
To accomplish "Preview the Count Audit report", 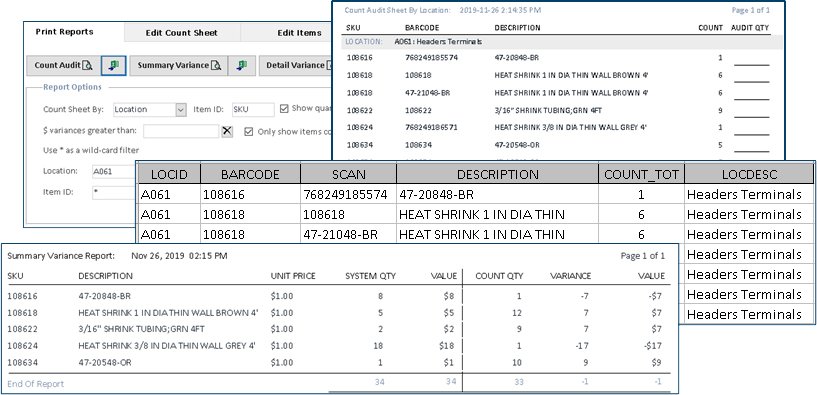I will 63,65.
